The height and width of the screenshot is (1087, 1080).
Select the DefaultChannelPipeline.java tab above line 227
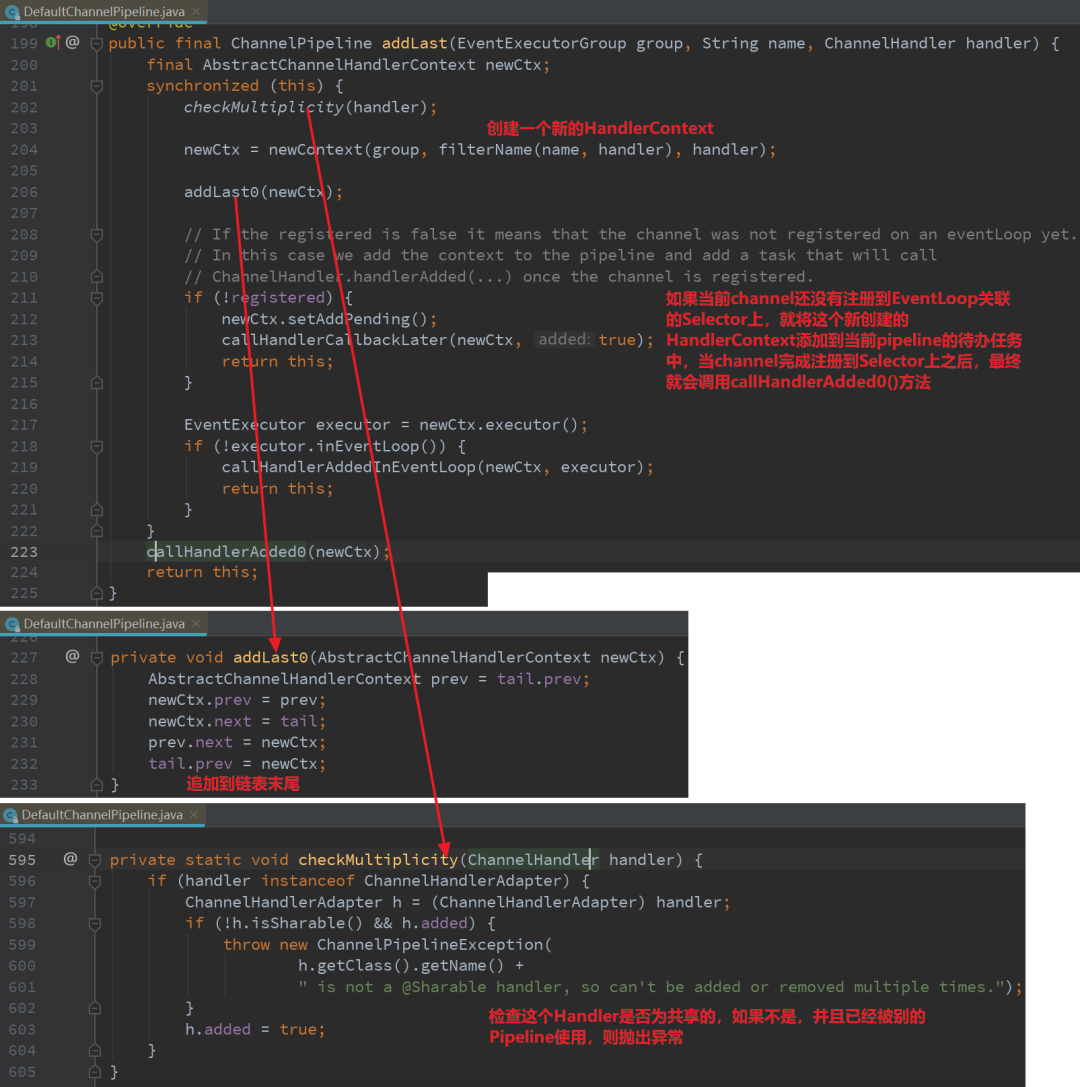103,623
